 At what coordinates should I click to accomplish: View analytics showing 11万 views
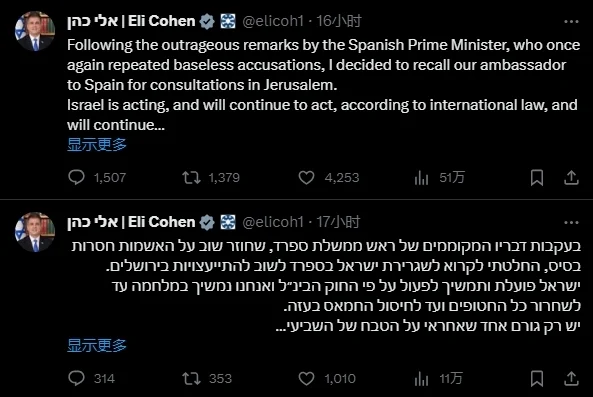(x=421, y=378)
